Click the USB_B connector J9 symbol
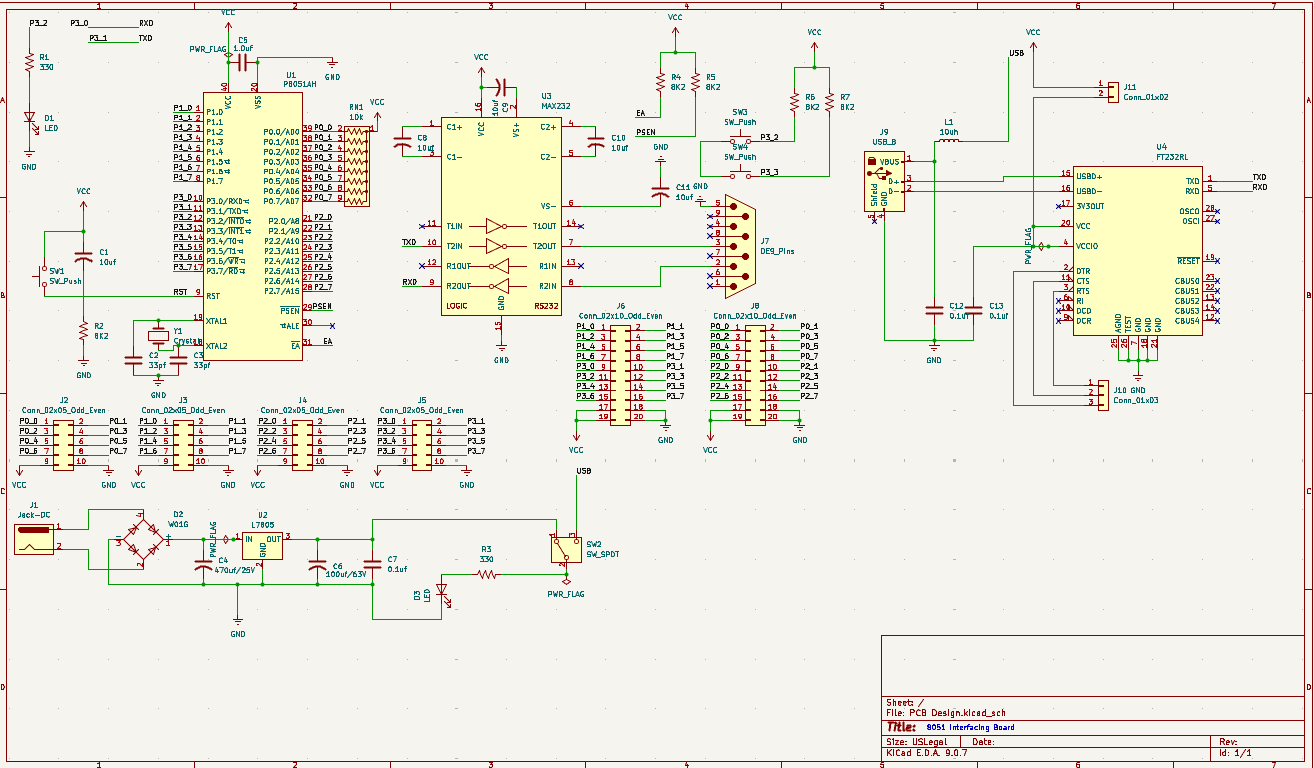Image resolution: width=1314 pixels, height=768 pixels. pyautogui.click(x=885, y=181)
